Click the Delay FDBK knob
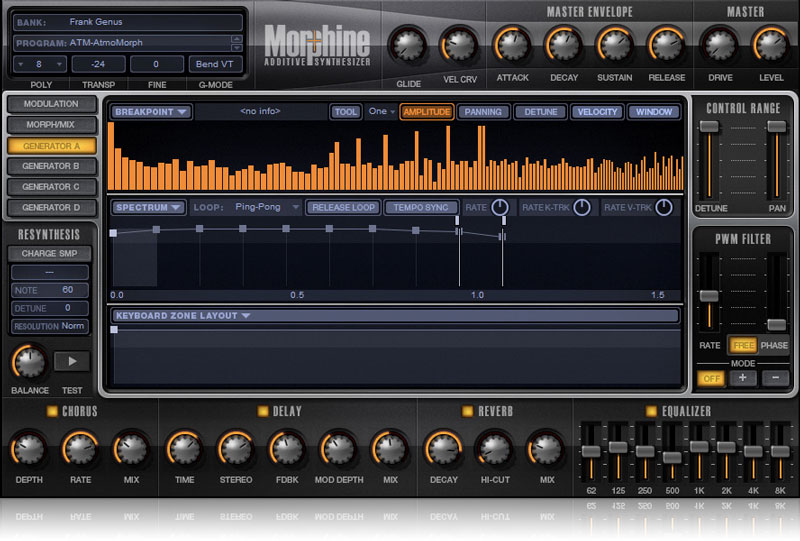 tap(287, 449)
